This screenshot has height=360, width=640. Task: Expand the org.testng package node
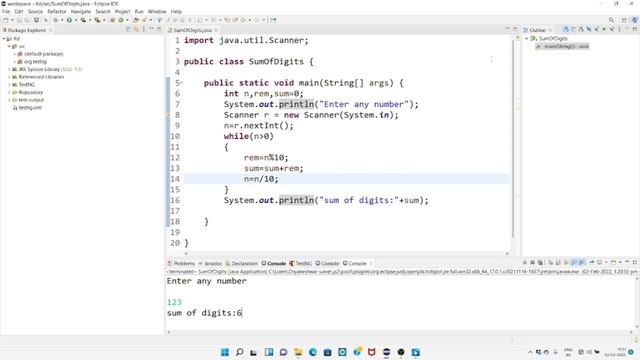tap(14, 62)
